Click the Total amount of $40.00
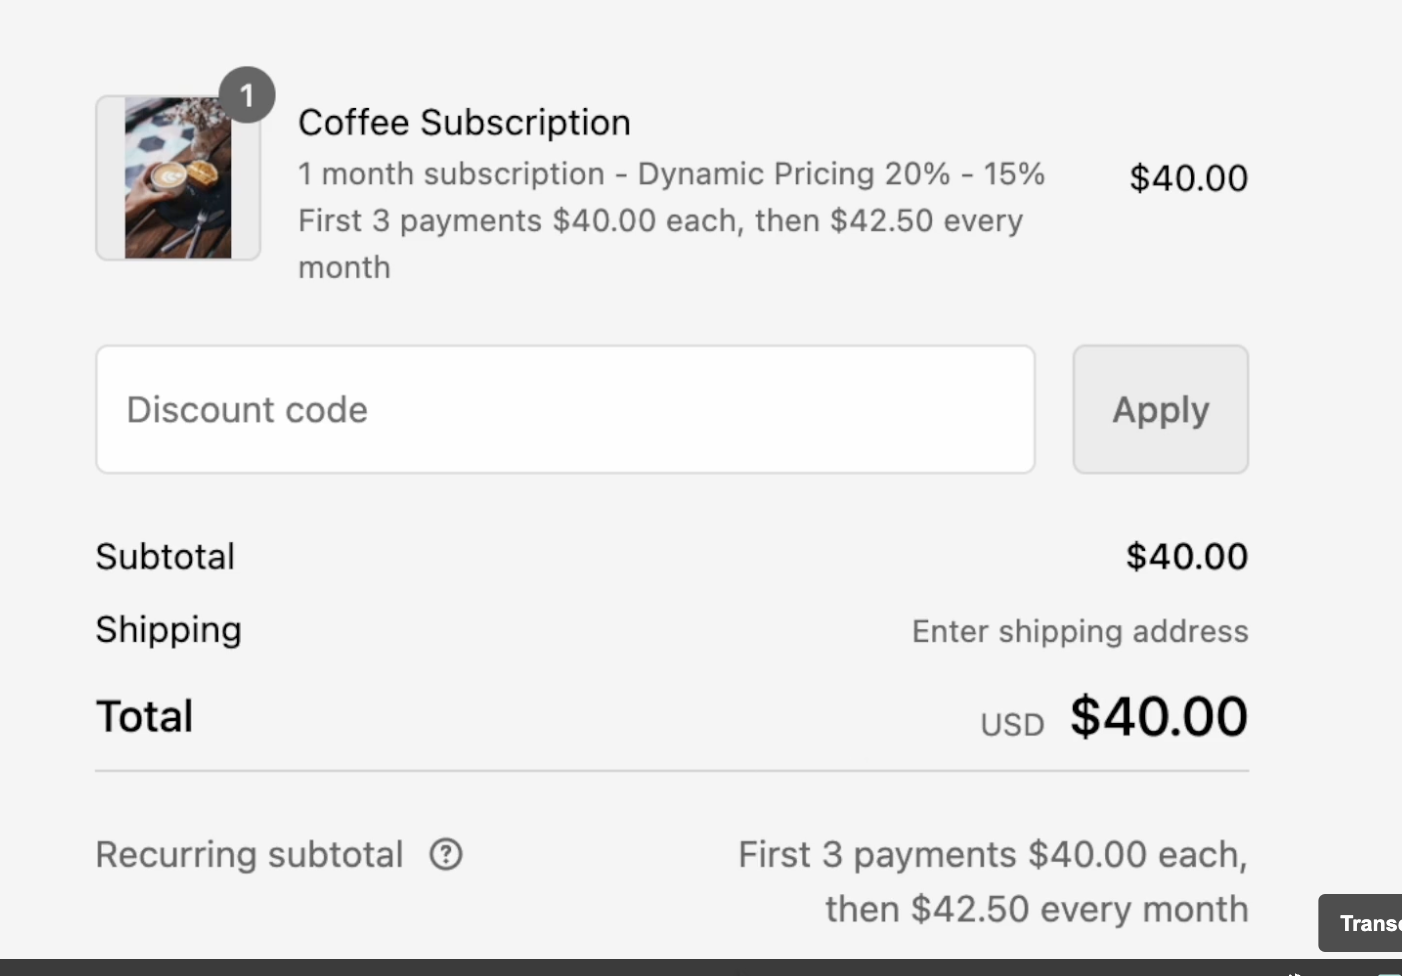This screenshot has height=976, width=1402. [x=1158, y=715]
